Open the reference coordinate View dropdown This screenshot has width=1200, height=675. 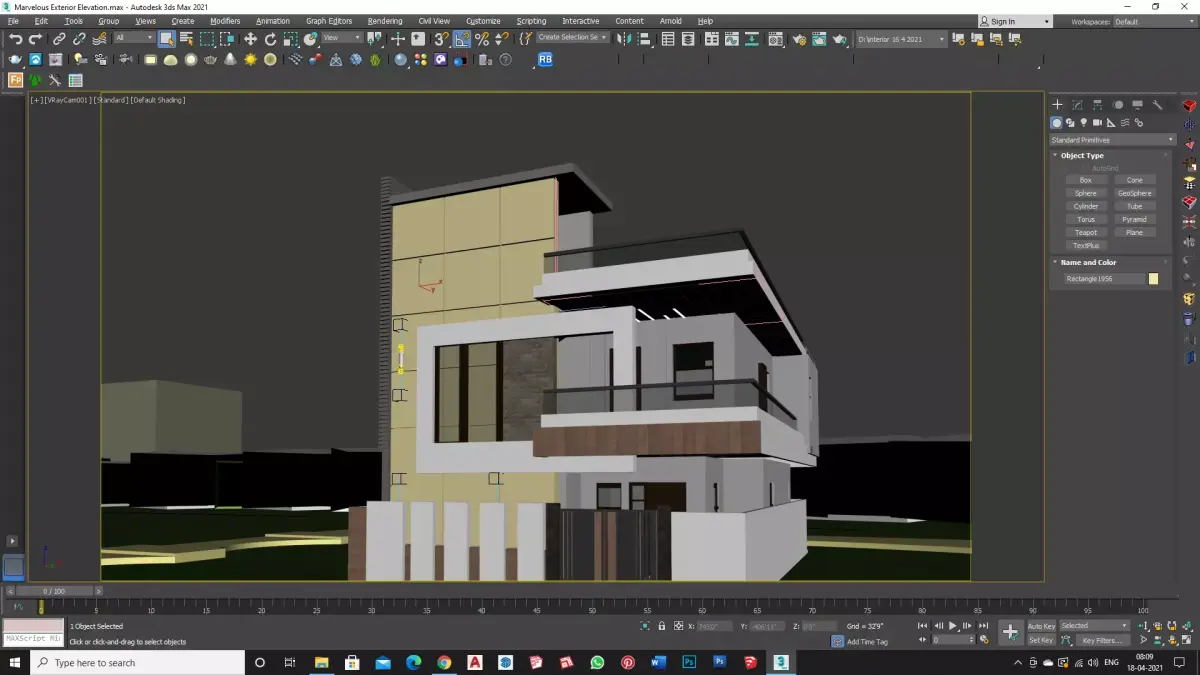pyautogui.click(x=343, y=38)
